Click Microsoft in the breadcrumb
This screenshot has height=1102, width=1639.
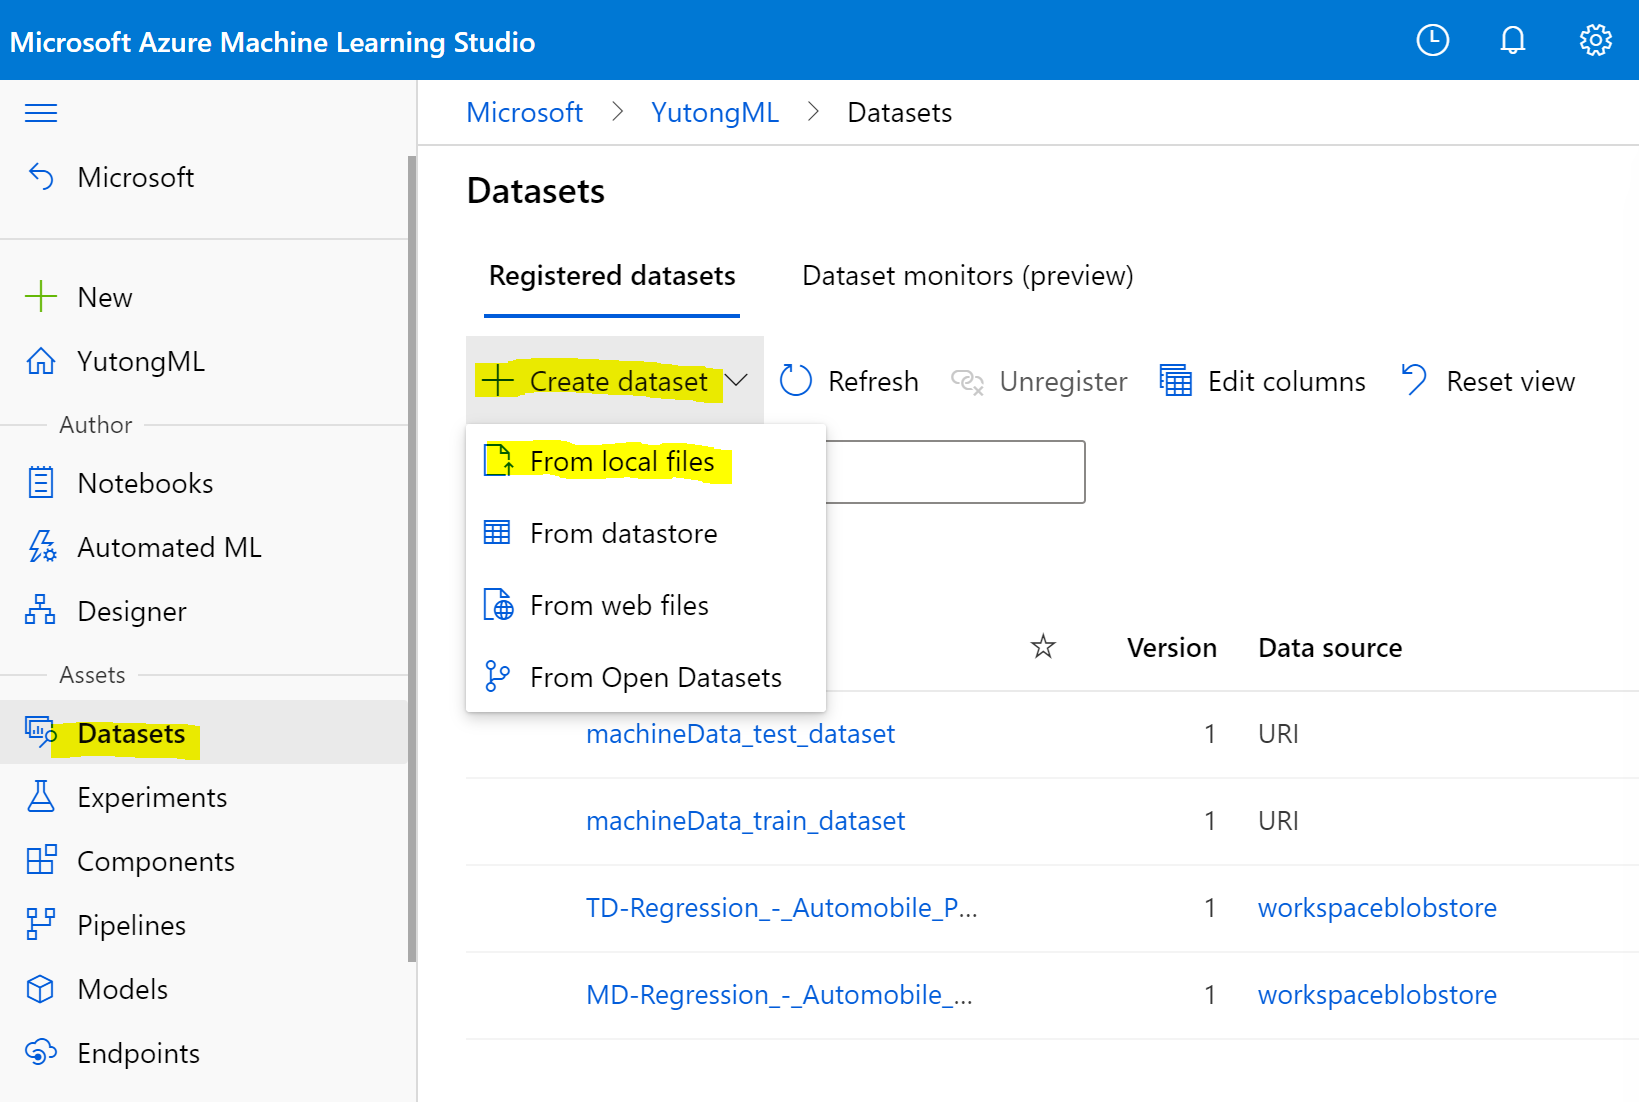(x=524, y=112)
